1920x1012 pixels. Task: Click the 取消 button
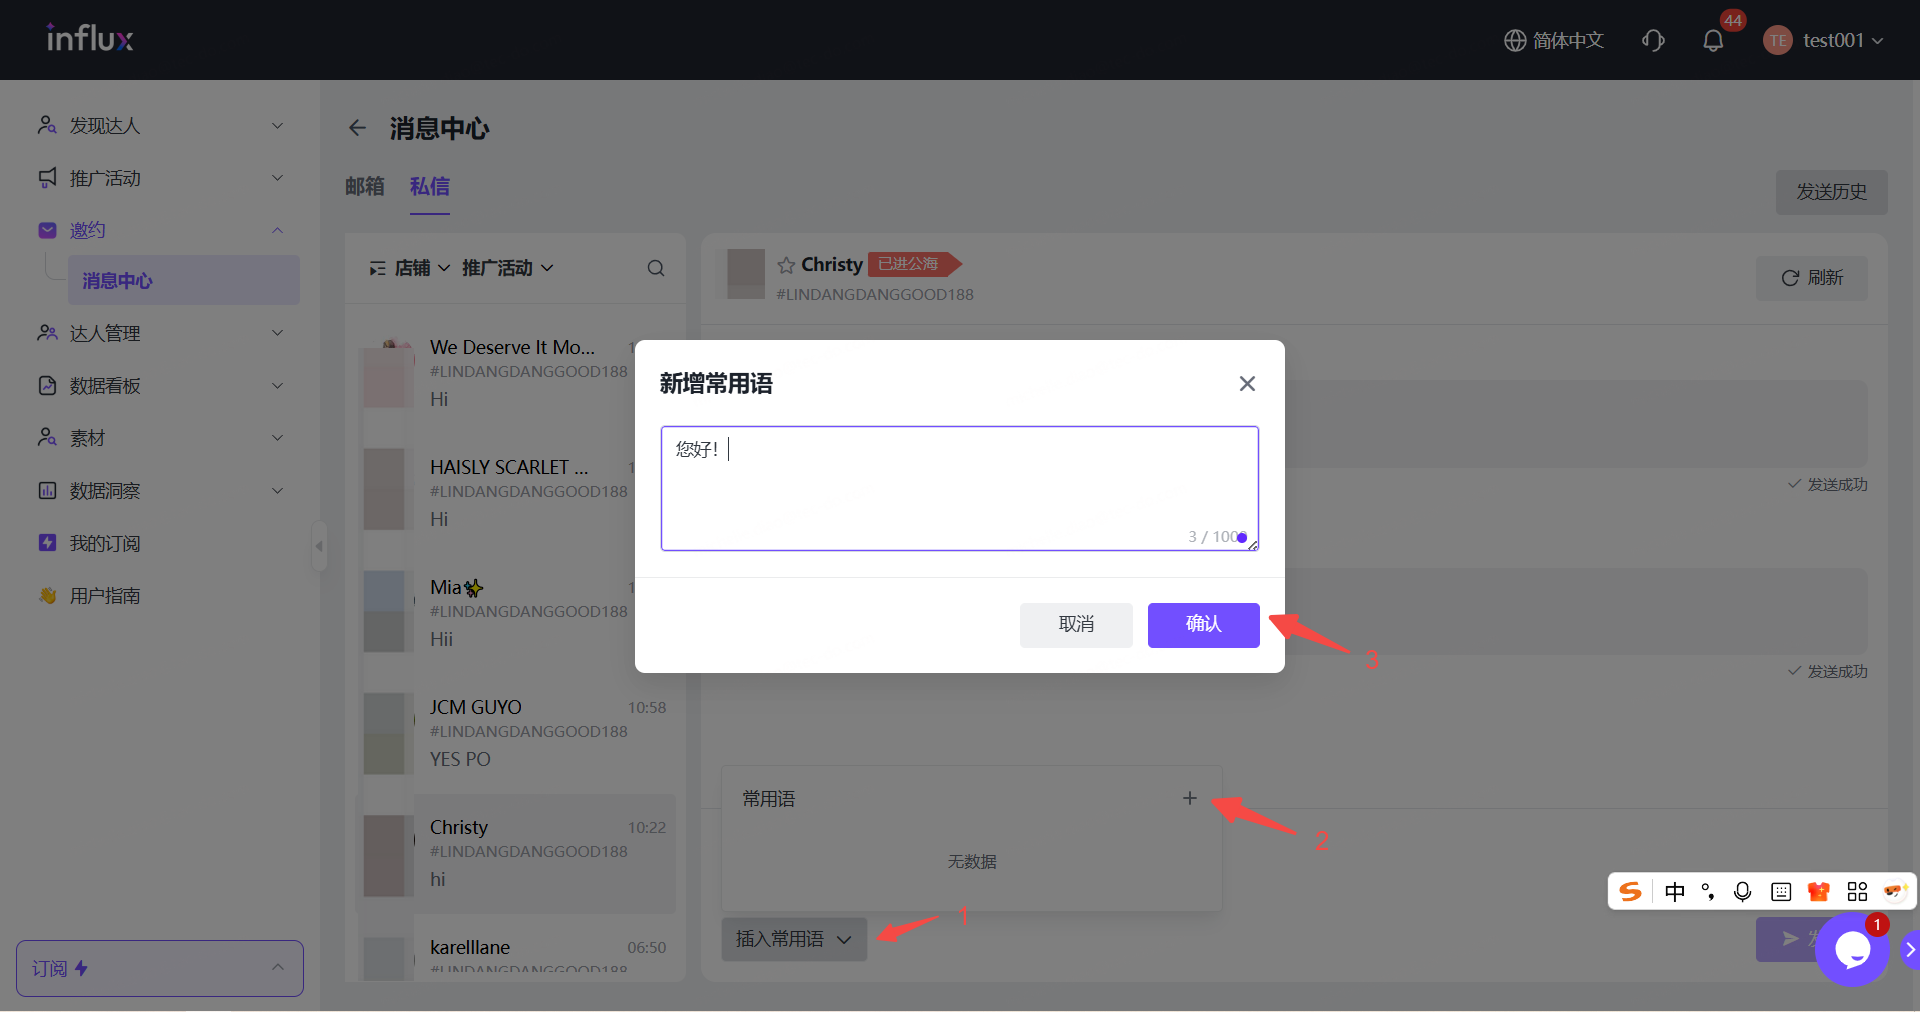click(x=1076, y=625)
